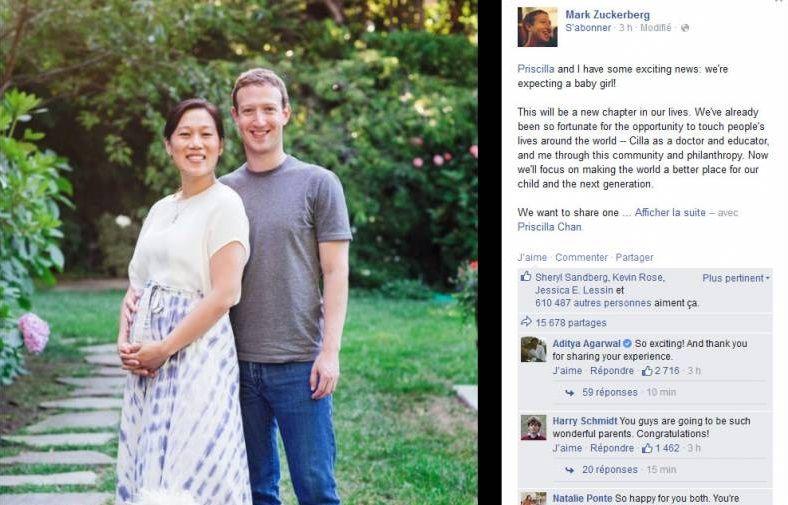Click Aditya Agarwal's verified badge
Screen dimensions: 788x505
click(x=627, y=344)
